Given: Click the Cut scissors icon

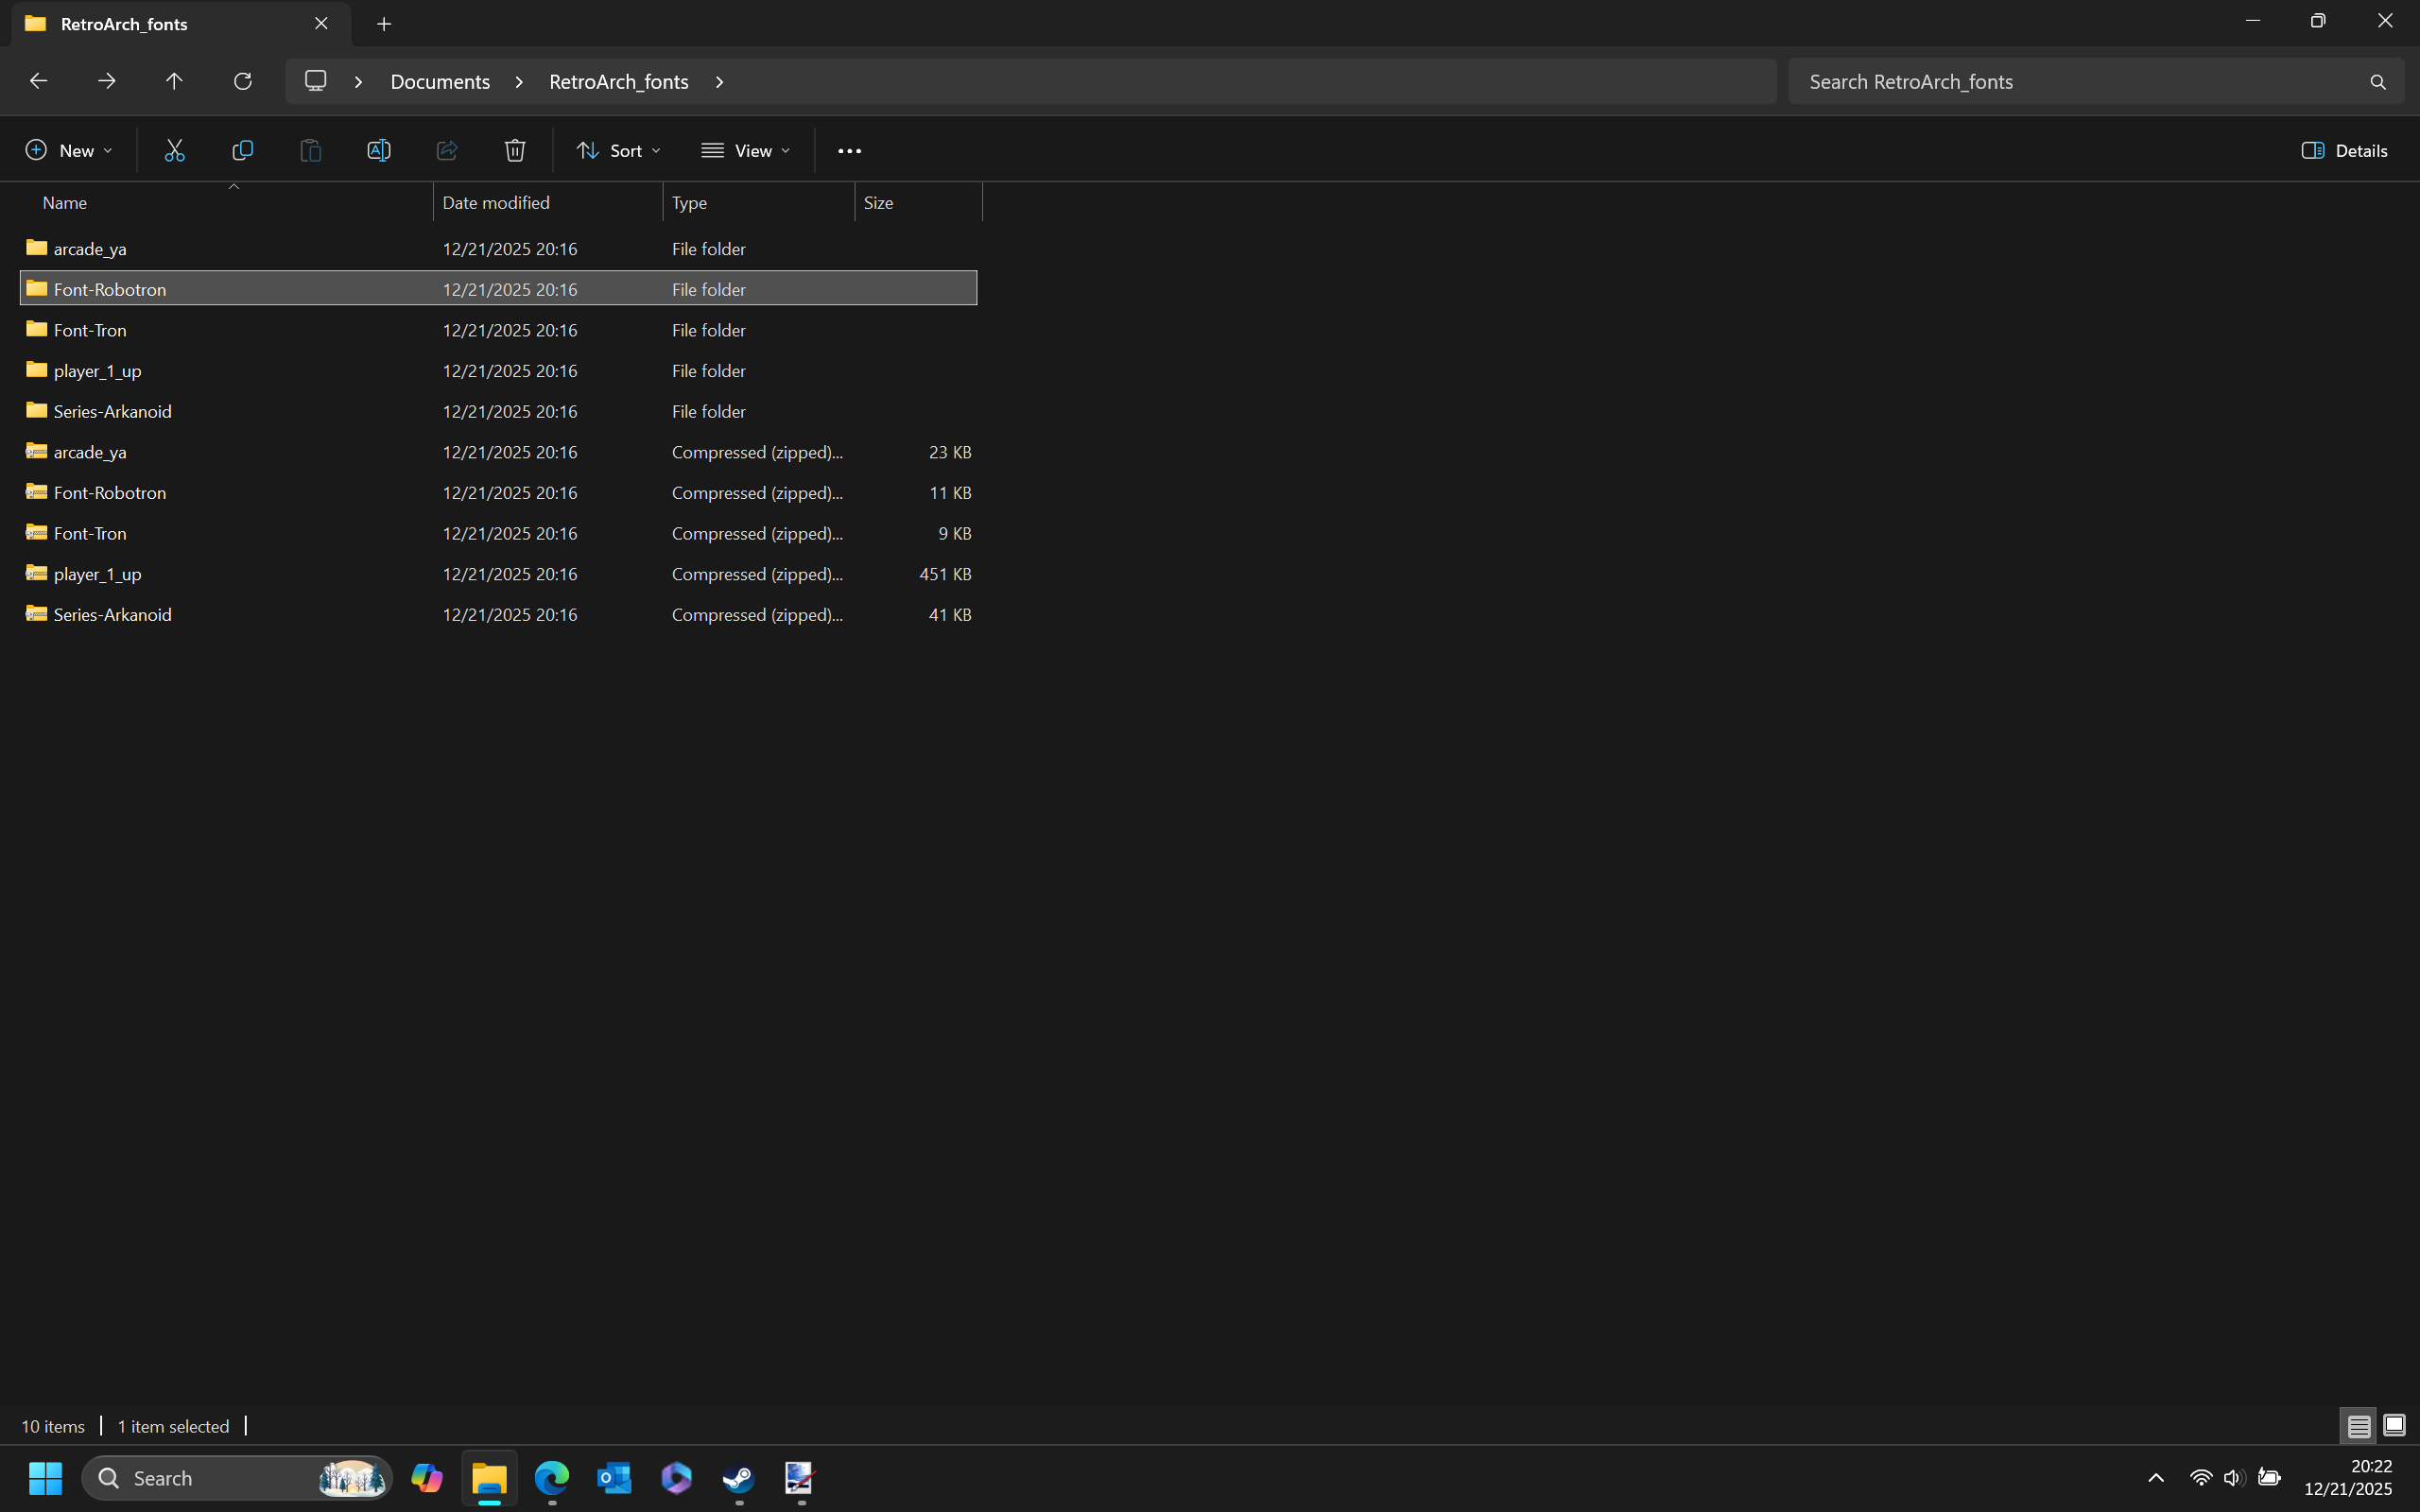Looking at the screenshot, I should tap(174, 150).
